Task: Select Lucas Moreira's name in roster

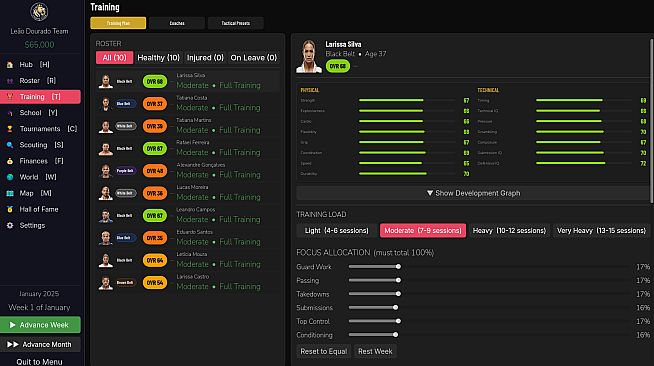Action: (x=192, y=187)
